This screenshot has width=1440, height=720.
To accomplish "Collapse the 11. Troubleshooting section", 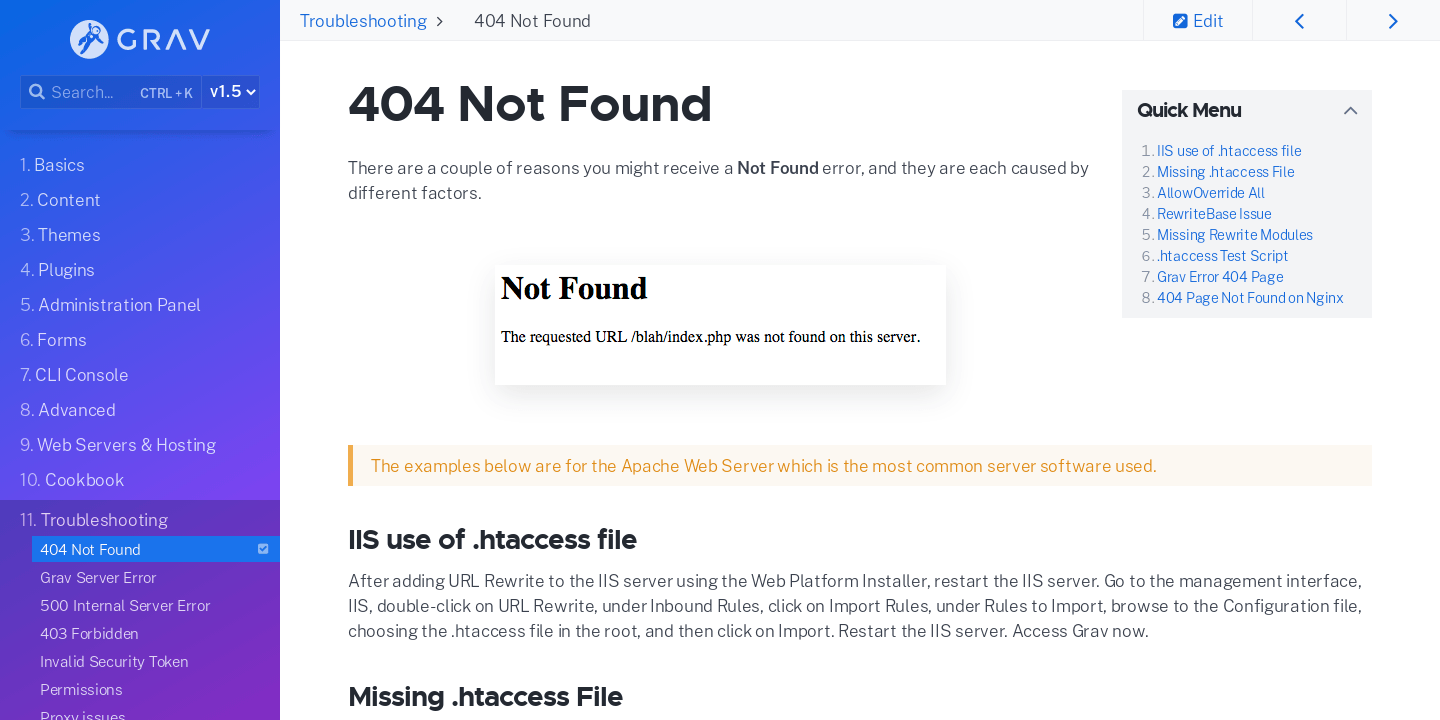I will pyautogui.click(x=94, y=520).
